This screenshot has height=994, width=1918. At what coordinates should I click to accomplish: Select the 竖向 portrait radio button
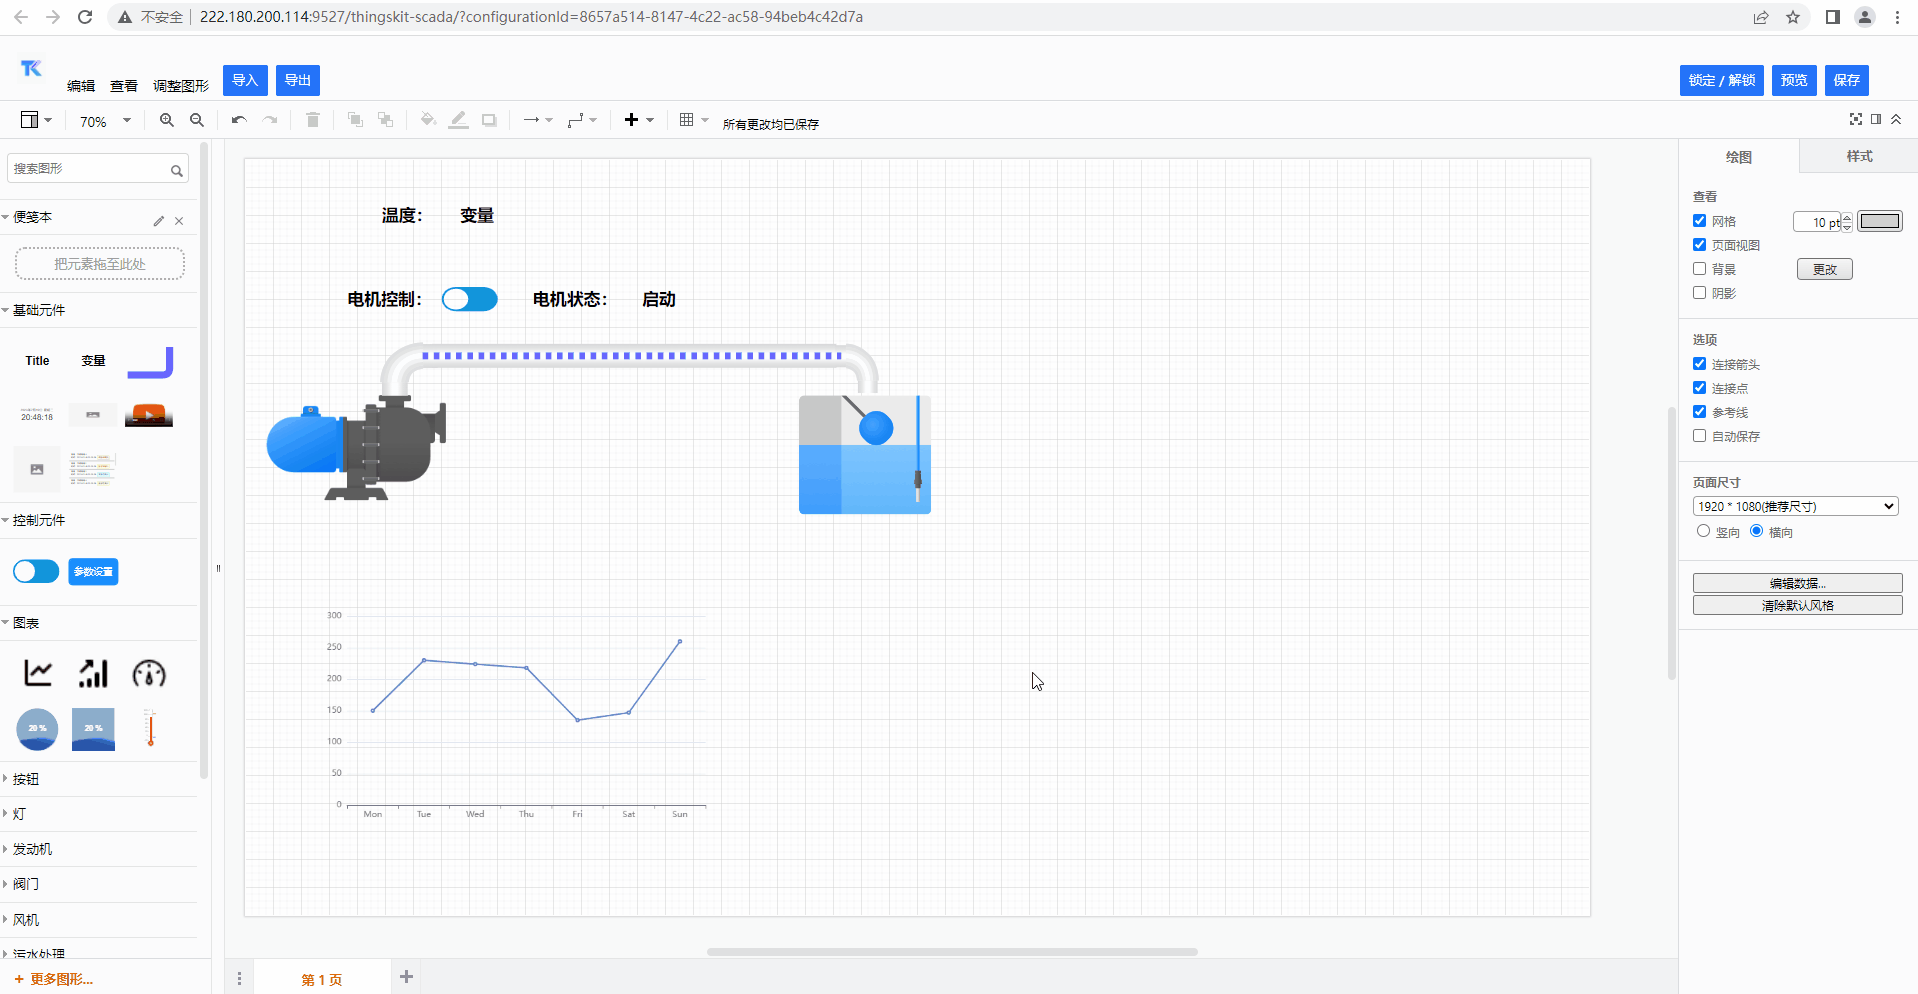[x=1703, y=531]
